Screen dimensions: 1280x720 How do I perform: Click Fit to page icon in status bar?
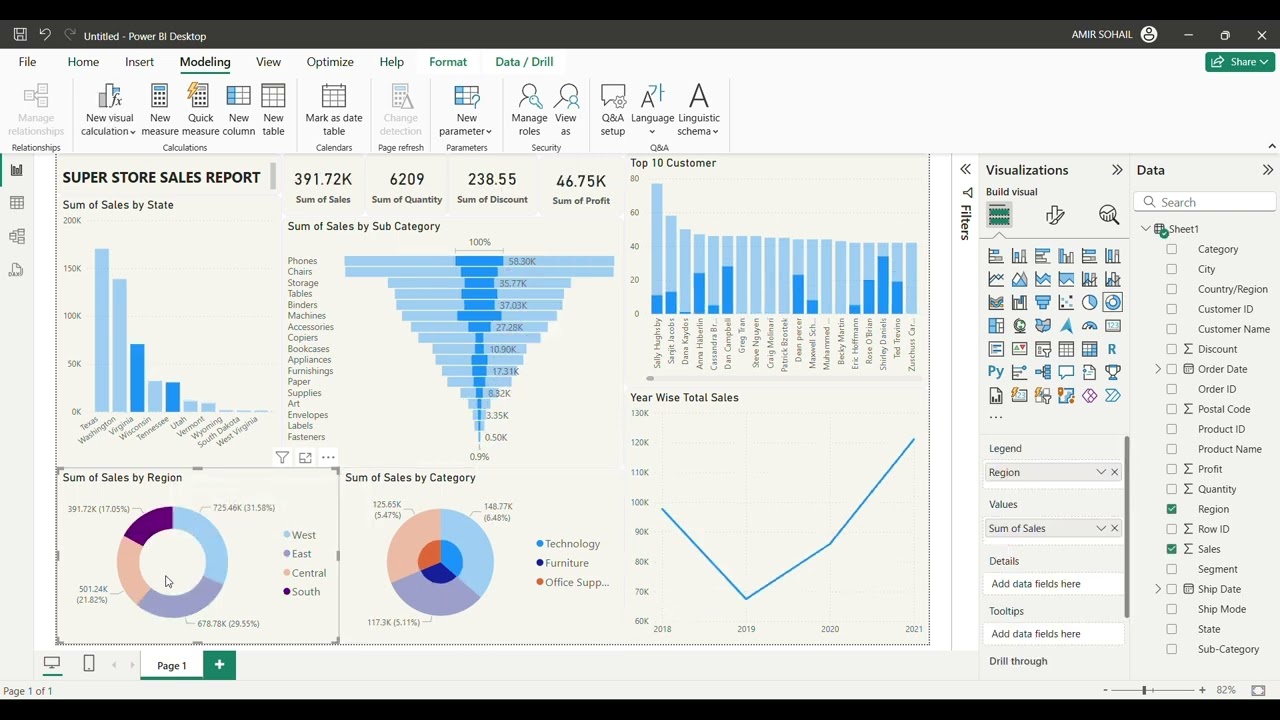1258,690
